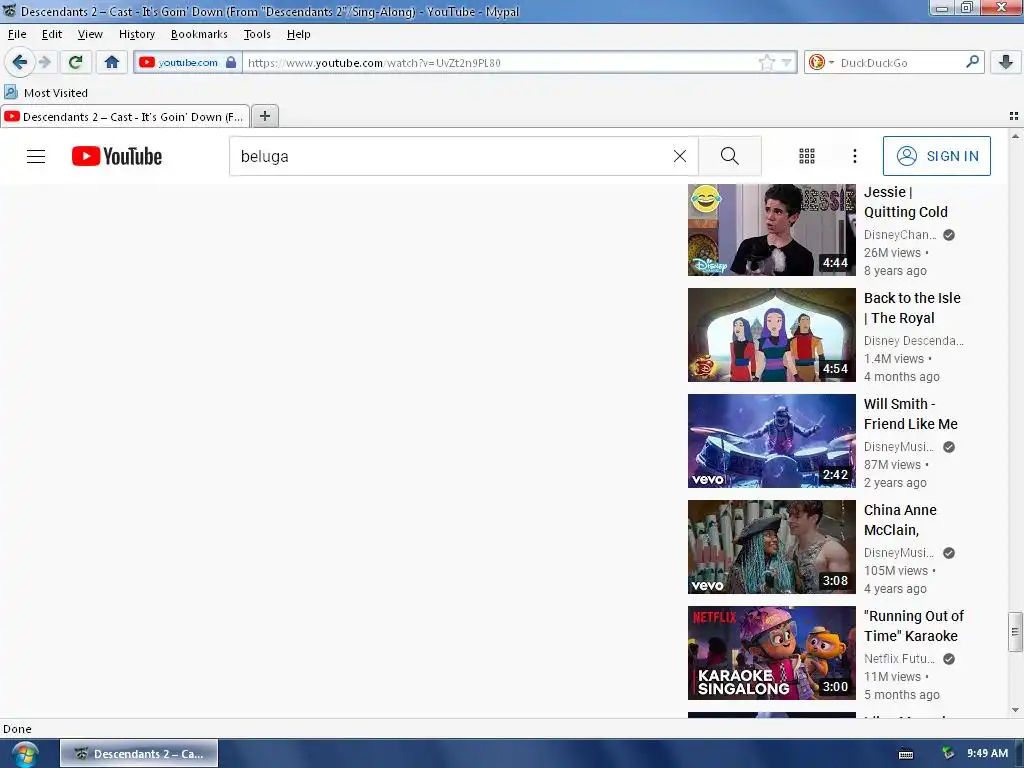Click Will Smith - Friend Like Me title
This screenshot has height=768, width=1024.
click(910, 413)
